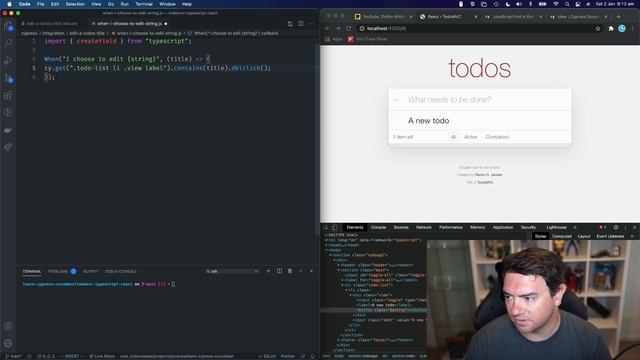
Task: Kill the terminal with trash icon
Action: click(290, 271)
